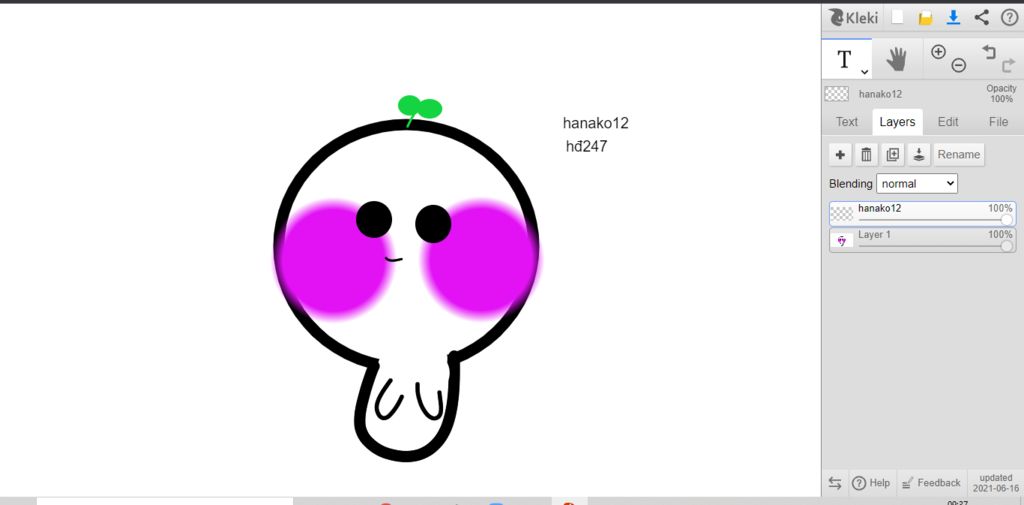Open the Feedback link
Screen dimensions: 1024x505
tap(931, 483)
